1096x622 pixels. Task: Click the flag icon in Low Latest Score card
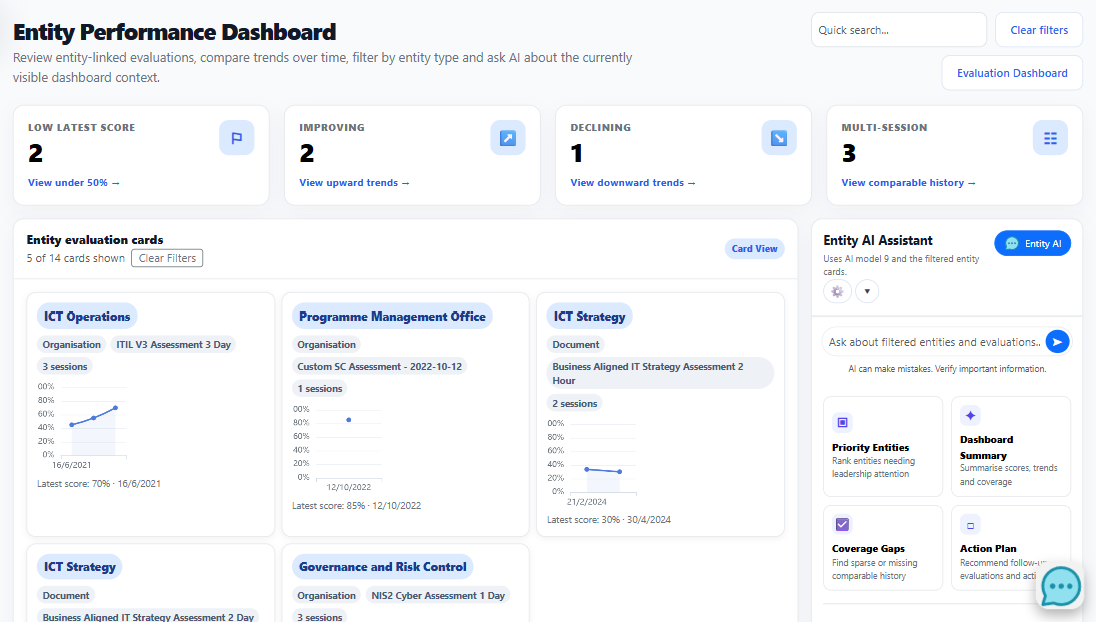tap(236, 138)
